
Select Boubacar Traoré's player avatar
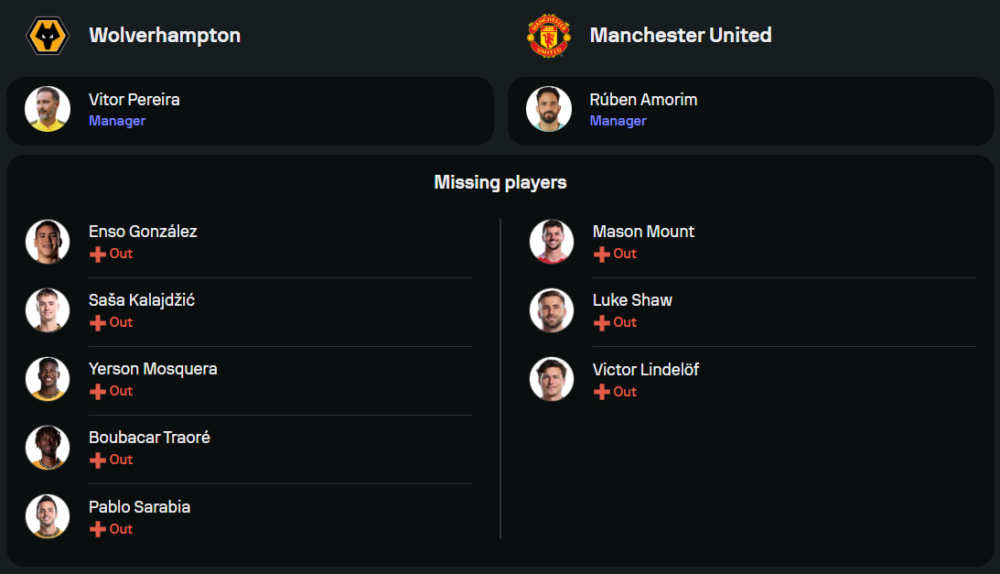[47, 448]
